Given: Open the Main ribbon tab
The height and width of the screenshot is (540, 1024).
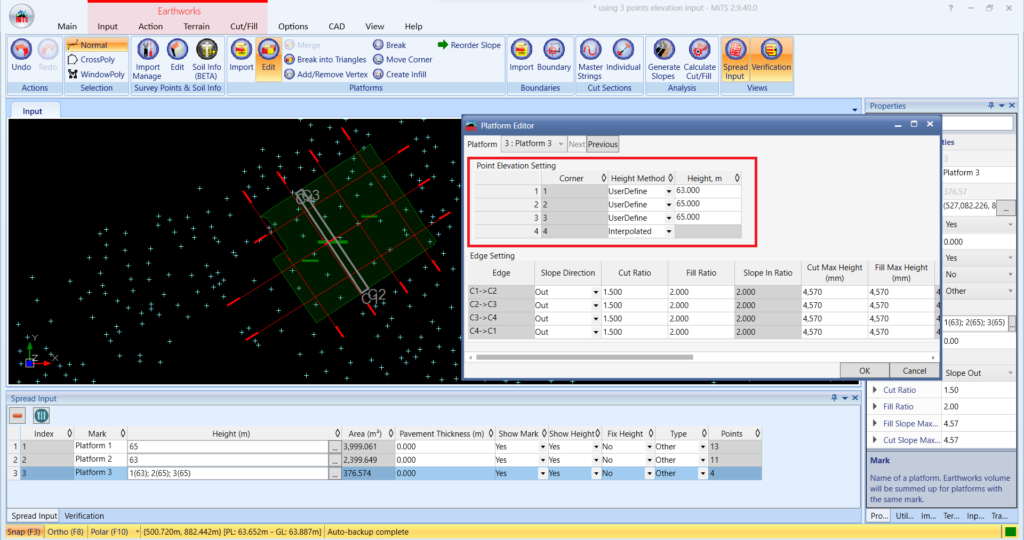Looking at the screenshot, I should (x=67, y=27).
